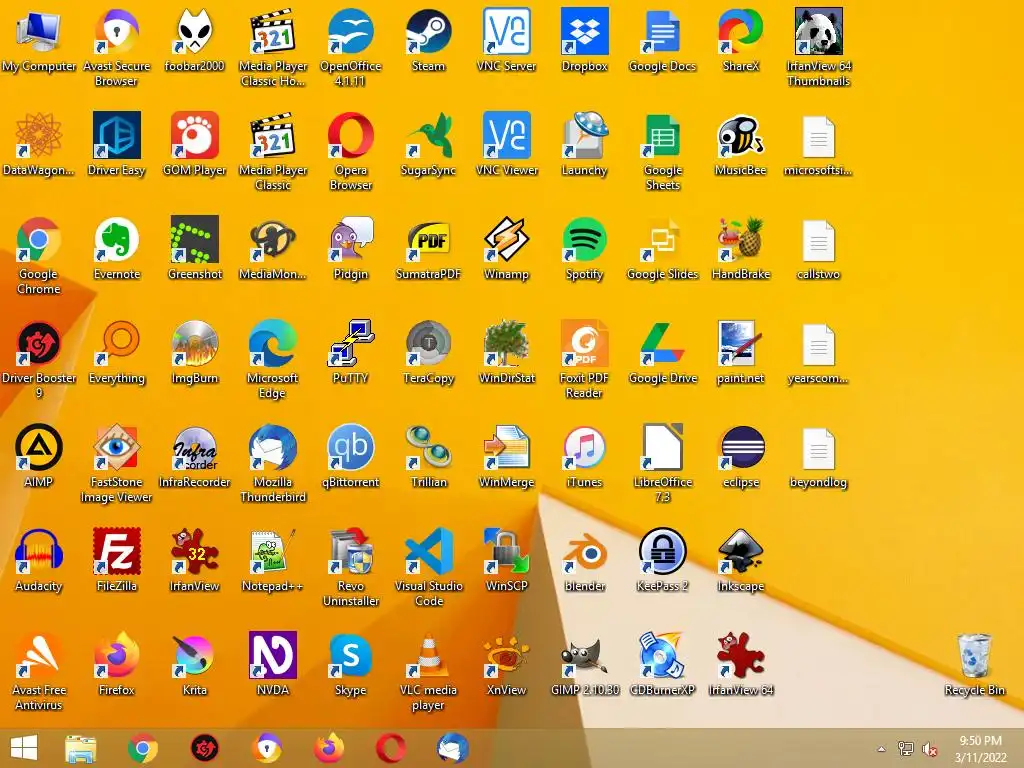The height and width of the screenshot is (768, 1024).
Task: Click the Foxit PDF Reader icon
Action: [584, 344]
